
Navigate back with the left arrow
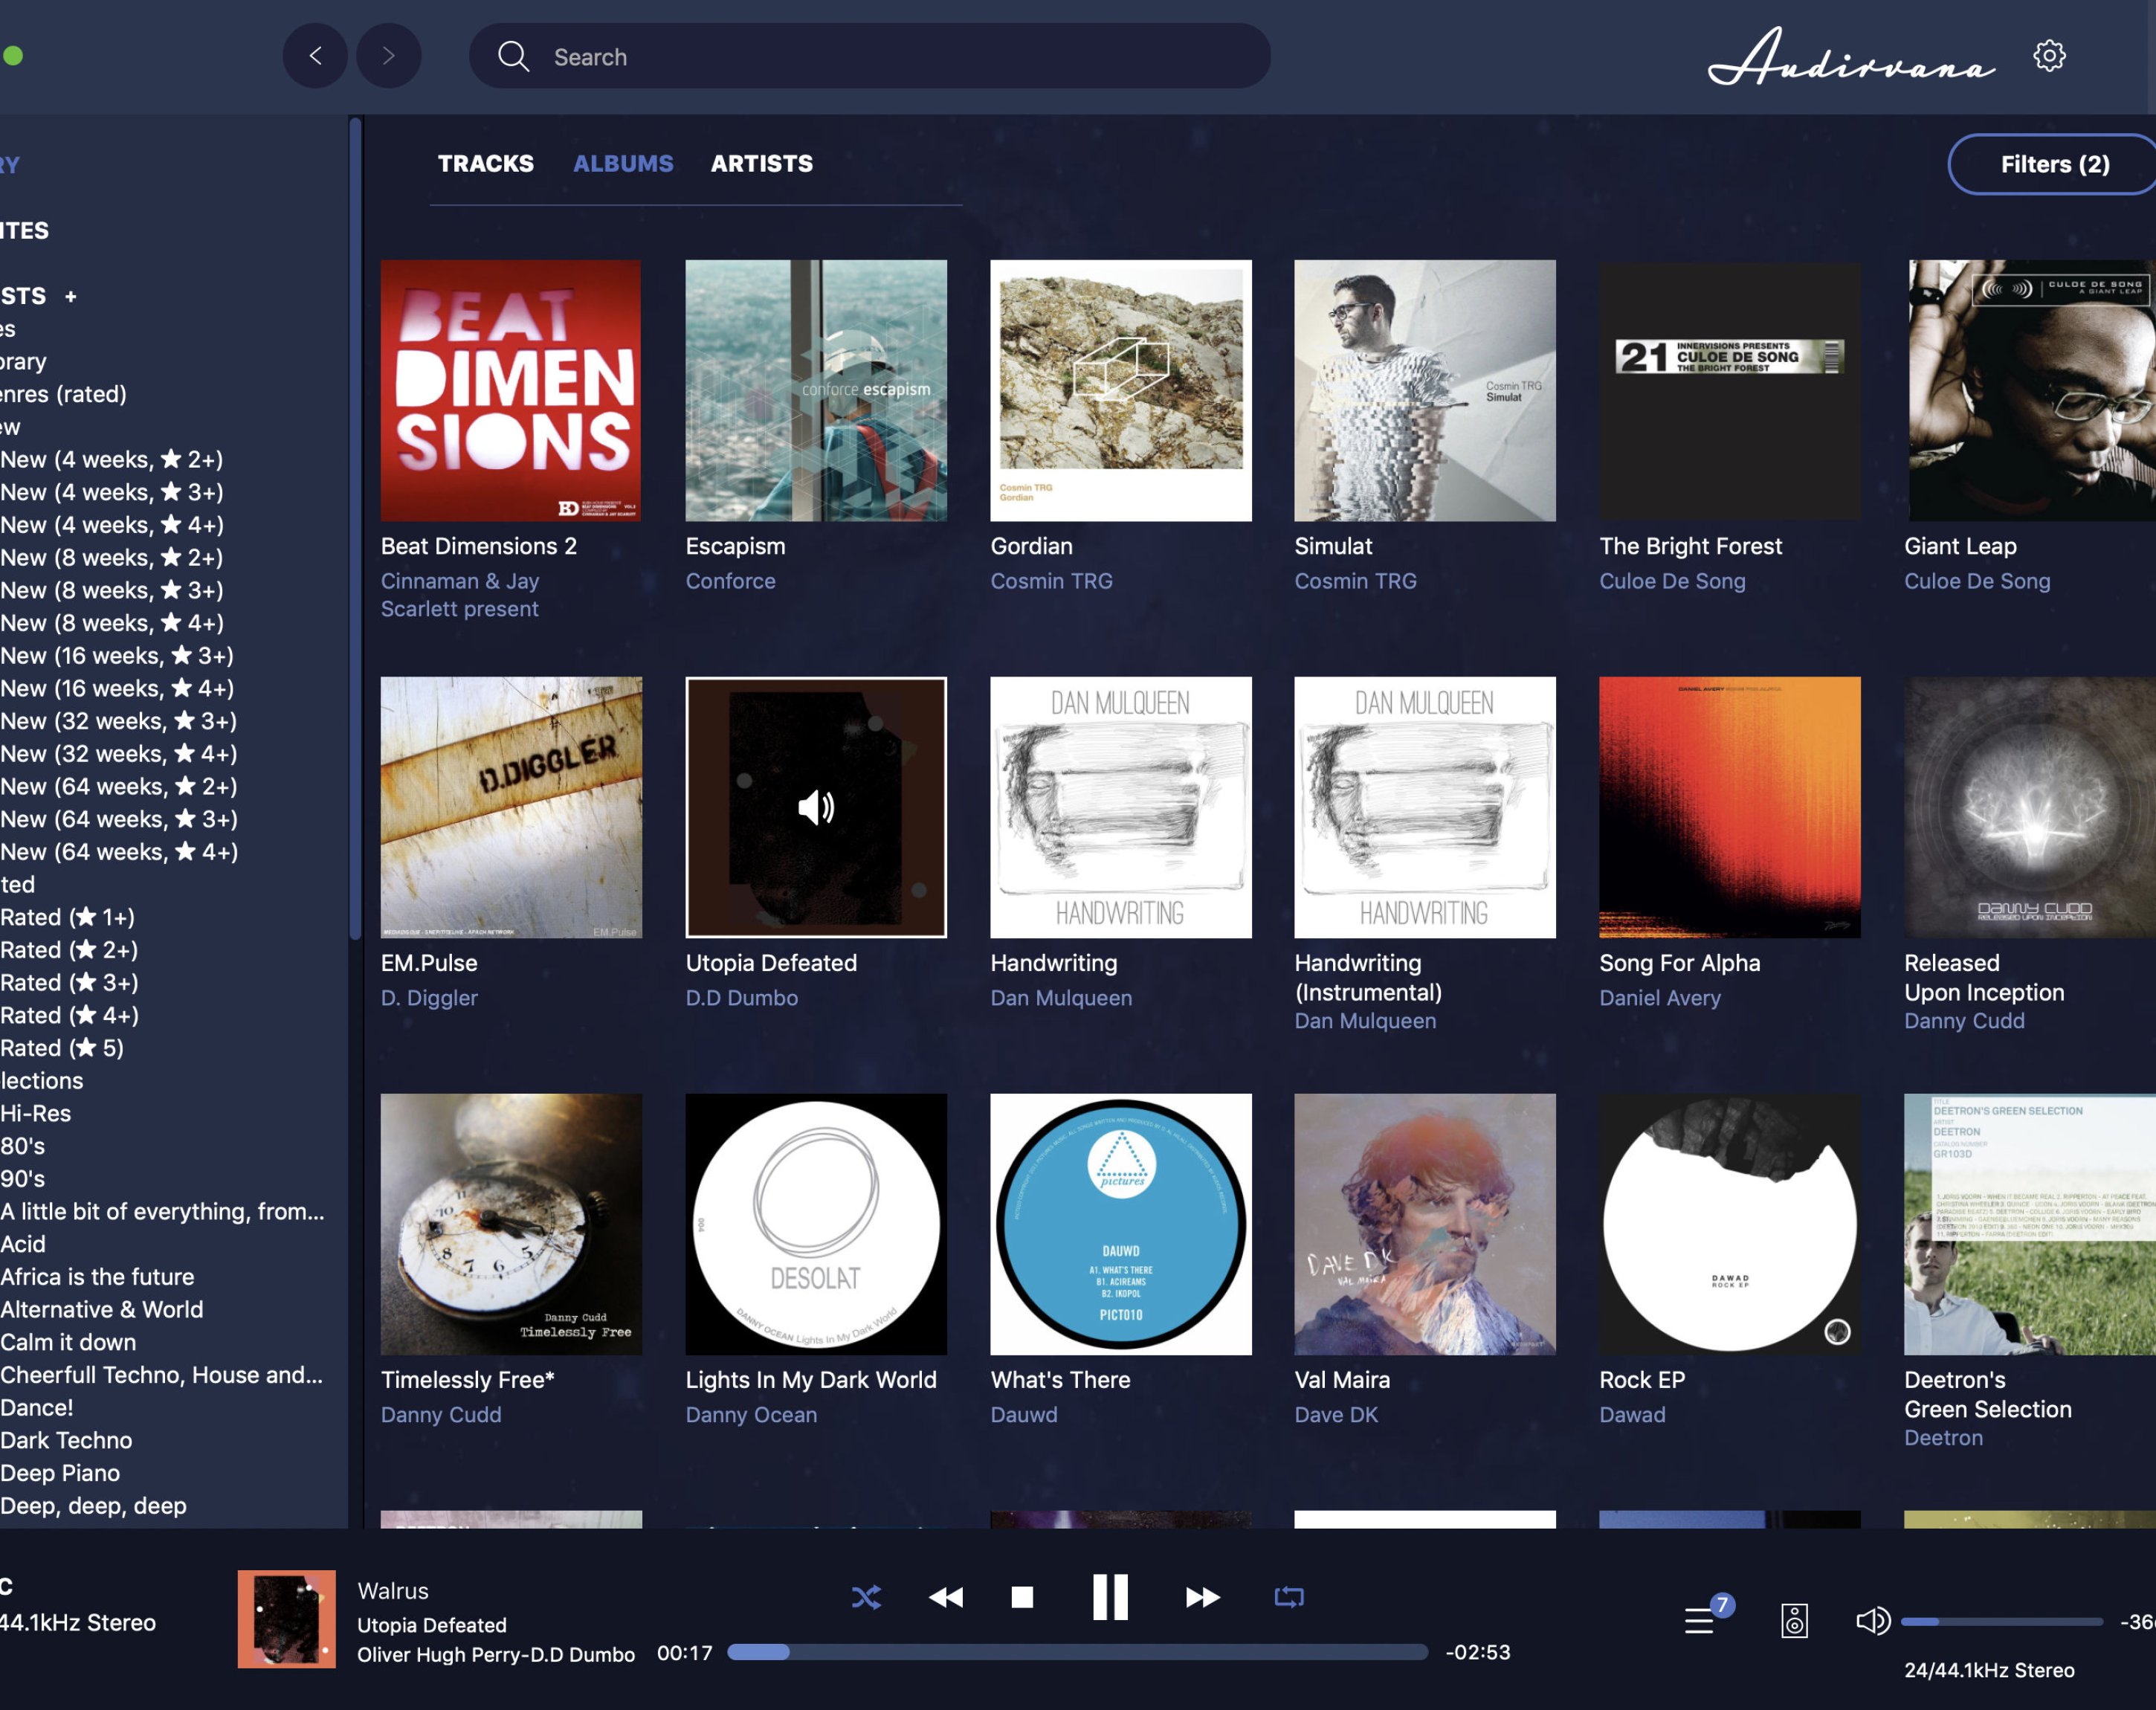(316, 56)
